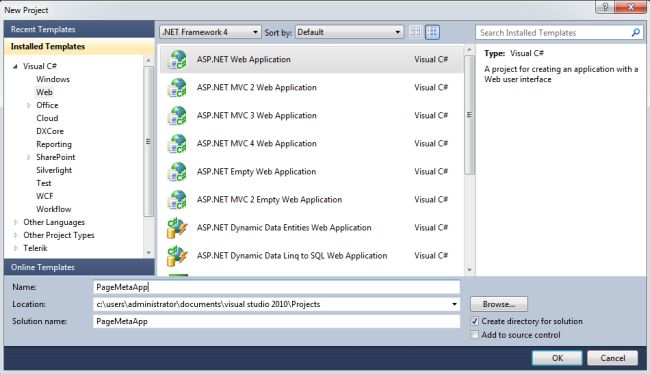
Task: Click the category tree scroll up arrow
Action: click(x=148, y=61)
